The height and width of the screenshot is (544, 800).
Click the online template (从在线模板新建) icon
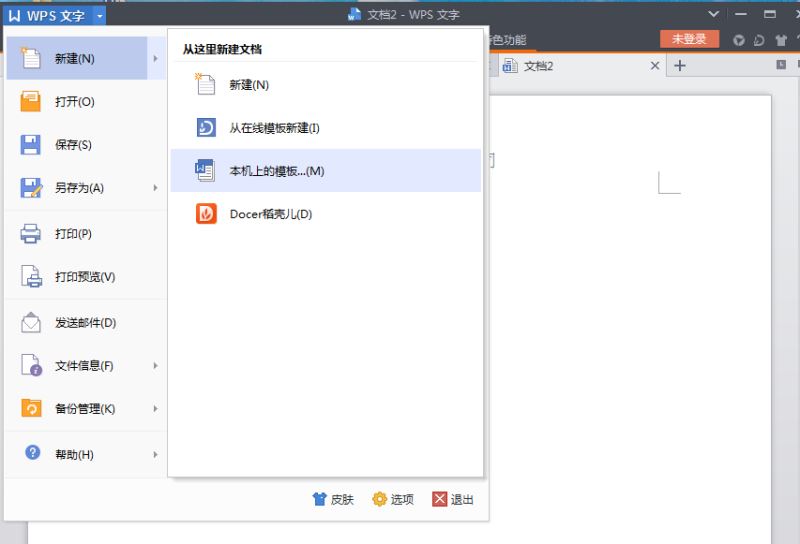(206, 128)
